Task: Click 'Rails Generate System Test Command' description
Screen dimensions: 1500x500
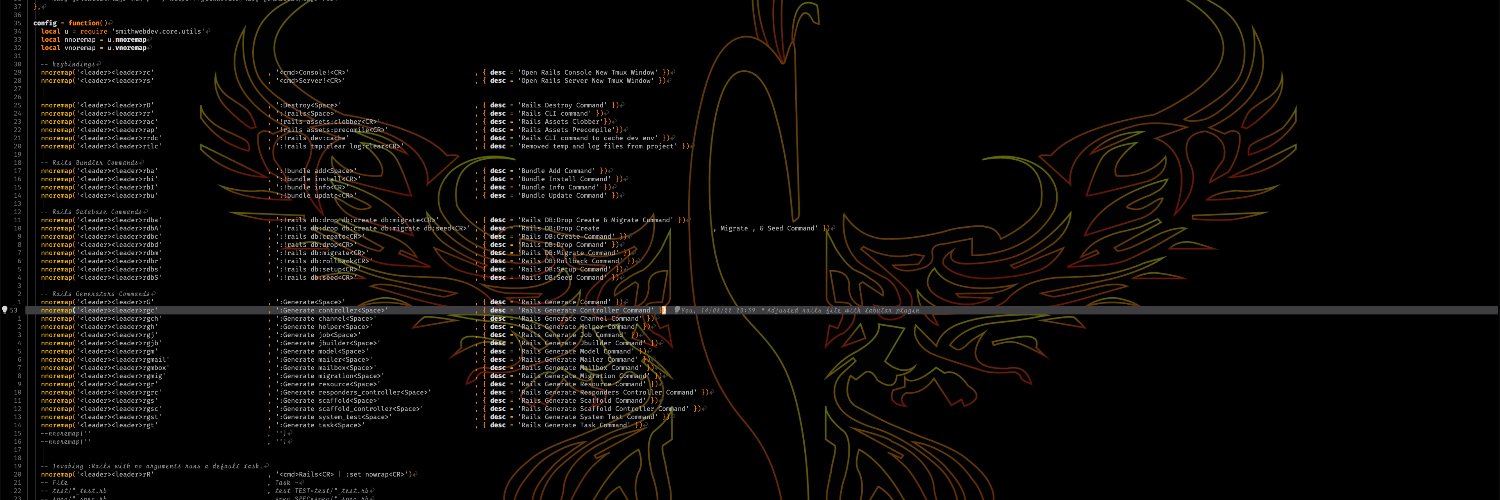Action: pyautogui.click(x=589, y=416)
